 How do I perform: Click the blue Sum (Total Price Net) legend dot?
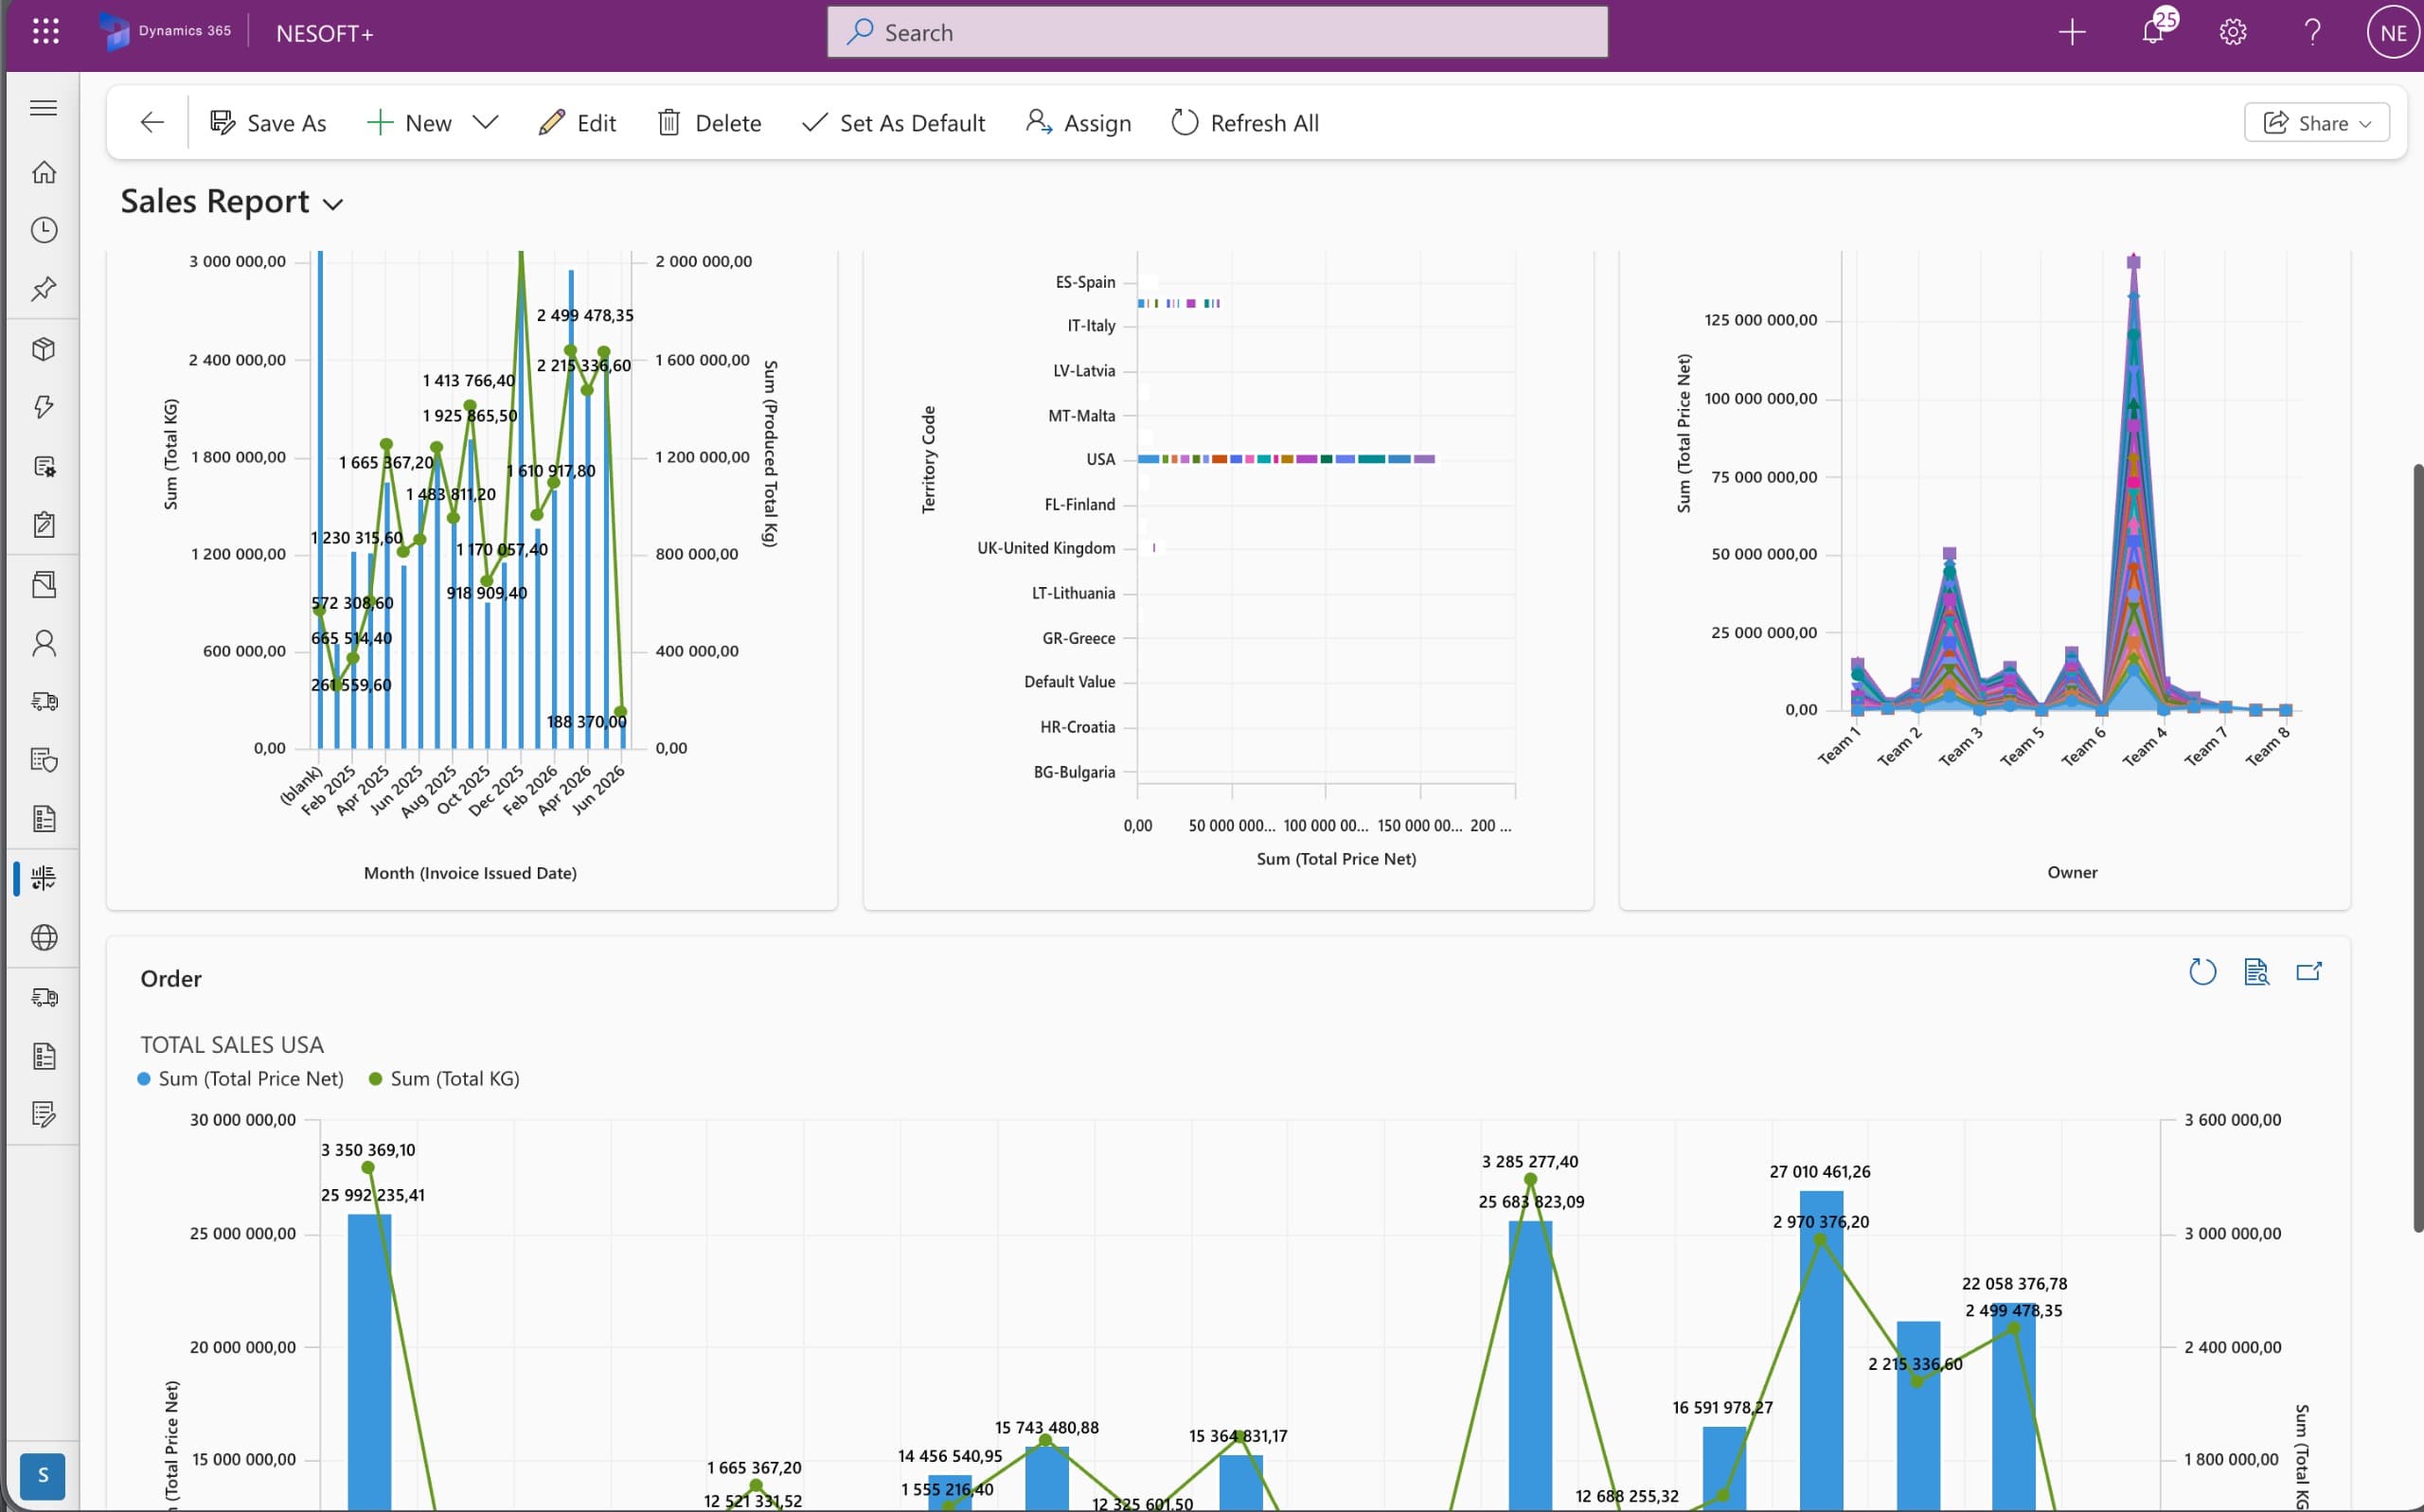coord(144,1079)
